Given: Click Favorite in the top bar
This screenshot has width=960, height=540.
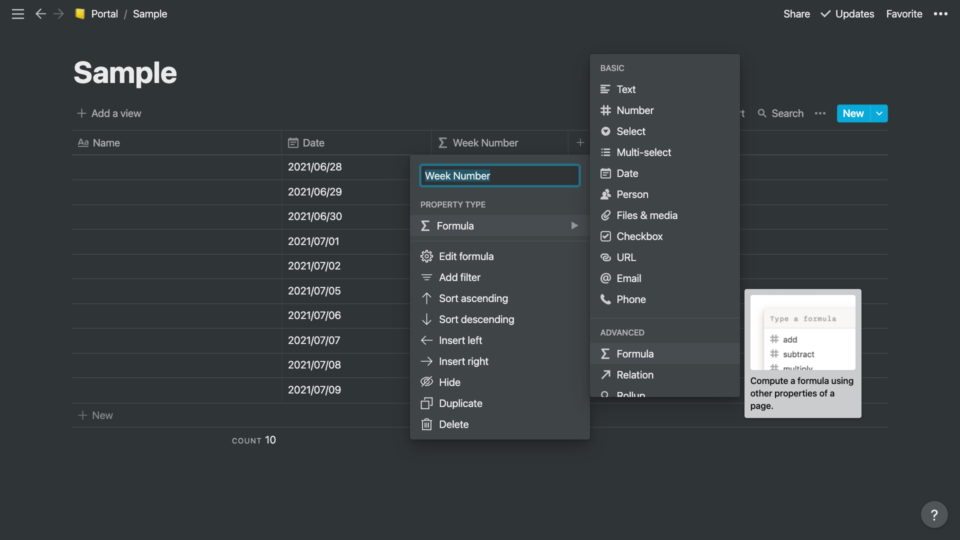Looking at the screenshot, I should click(x=904, y=13).
